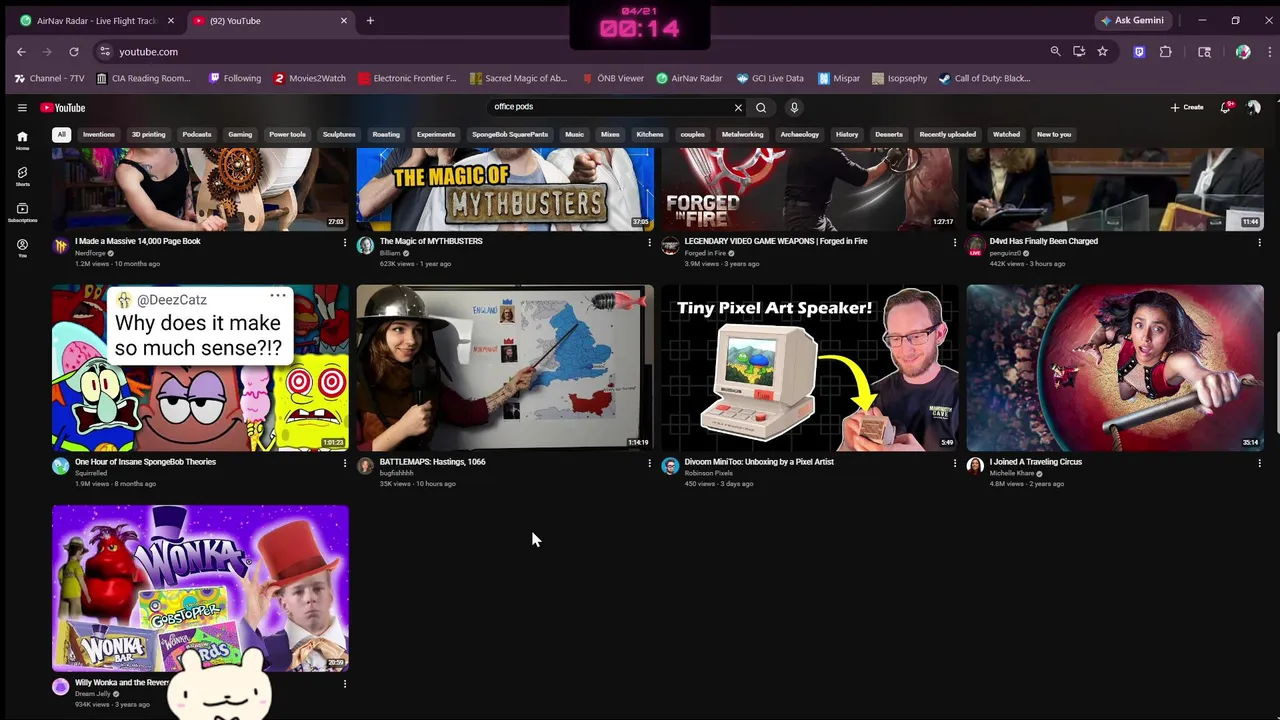
Task: Visit the Robinson Pixels channel name link
Action: [x=709, y=473]
